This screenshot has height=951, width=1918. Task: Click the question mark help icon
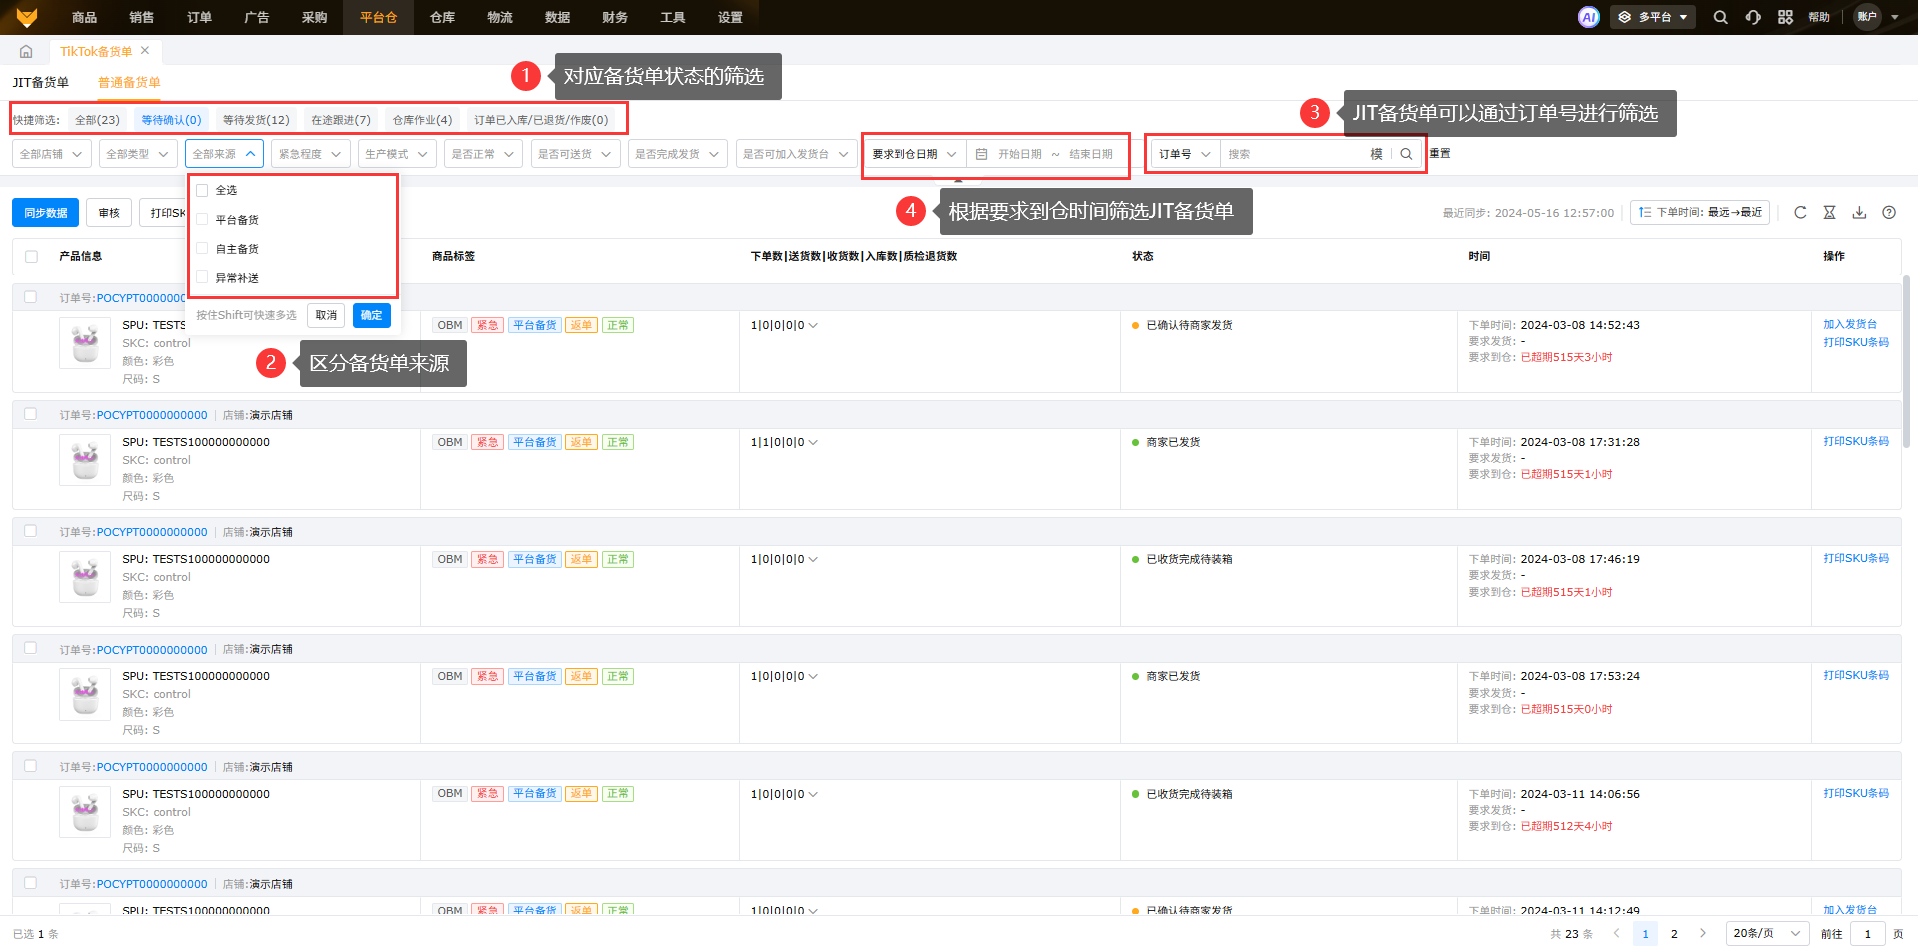coord(1889,212)
